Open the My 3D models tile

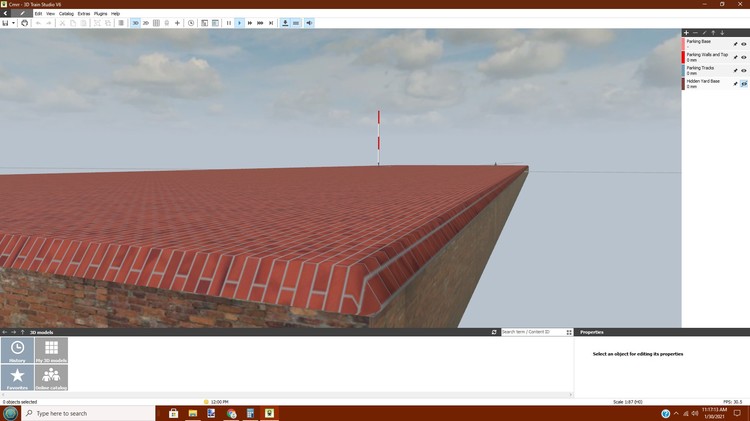51,350
